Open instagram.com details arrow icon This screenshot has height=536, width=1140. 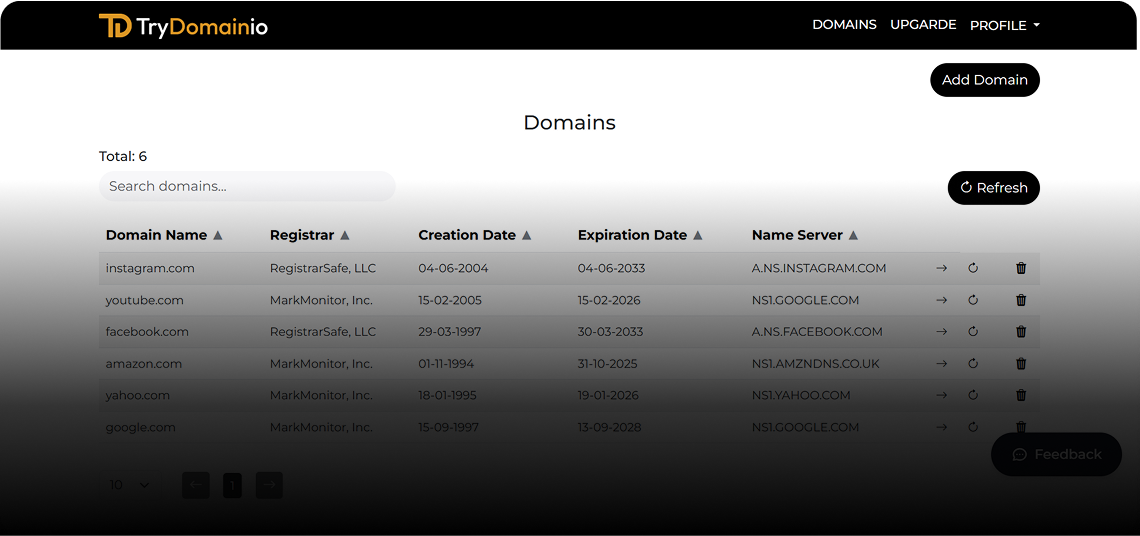(x=942, y=268)
